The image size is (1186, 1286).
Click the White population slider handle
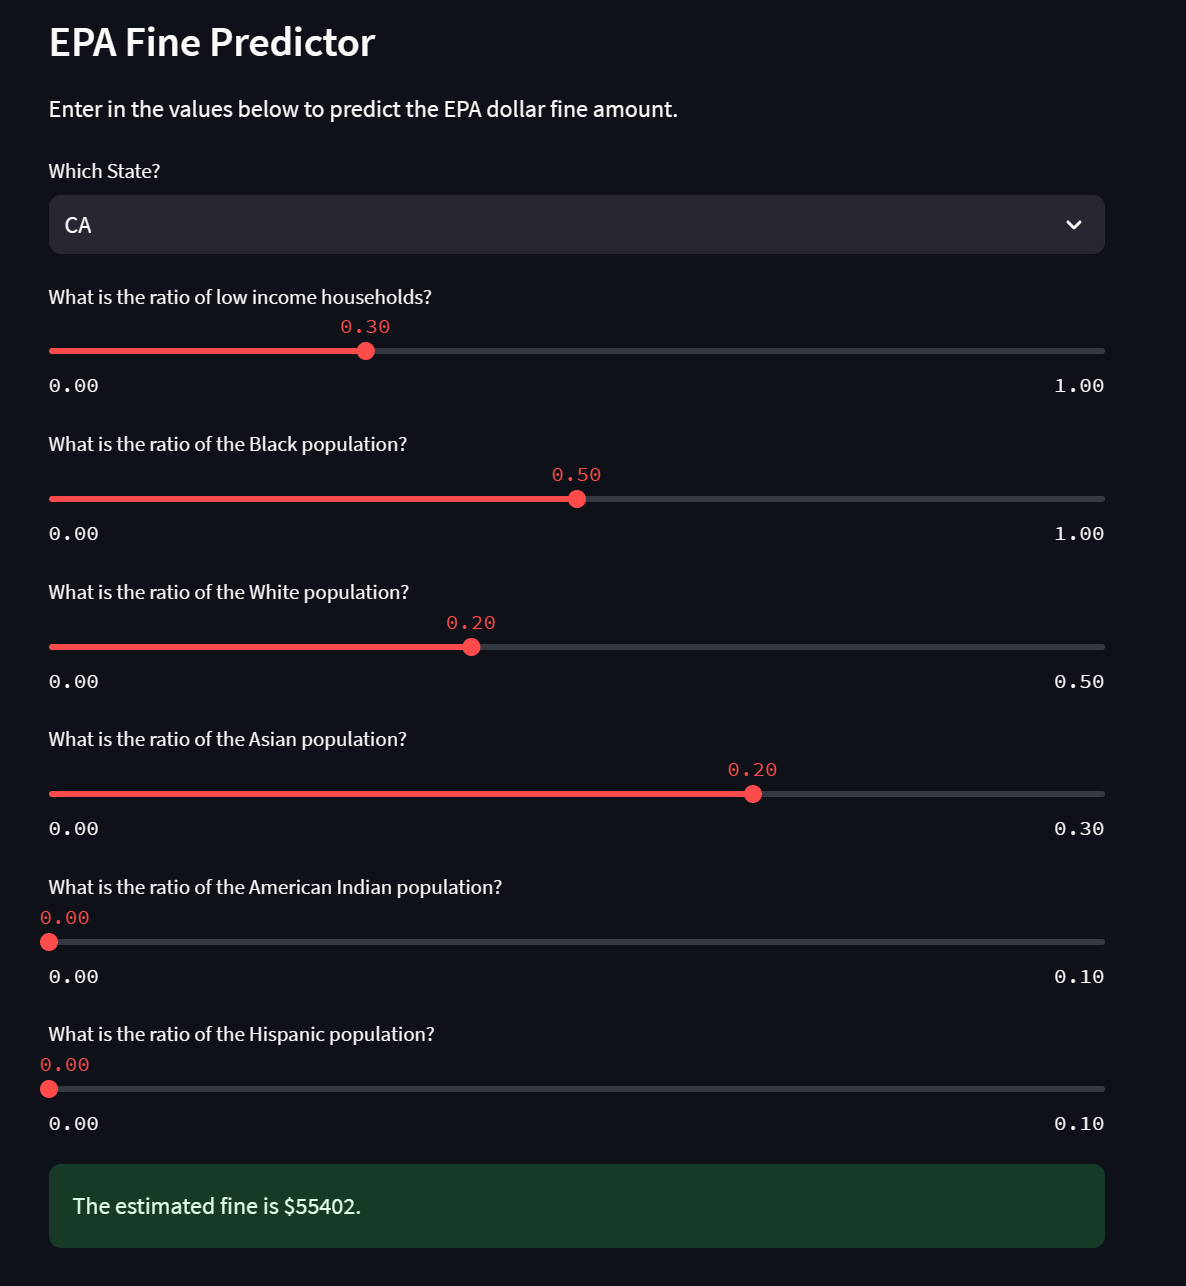click(471, 647)
